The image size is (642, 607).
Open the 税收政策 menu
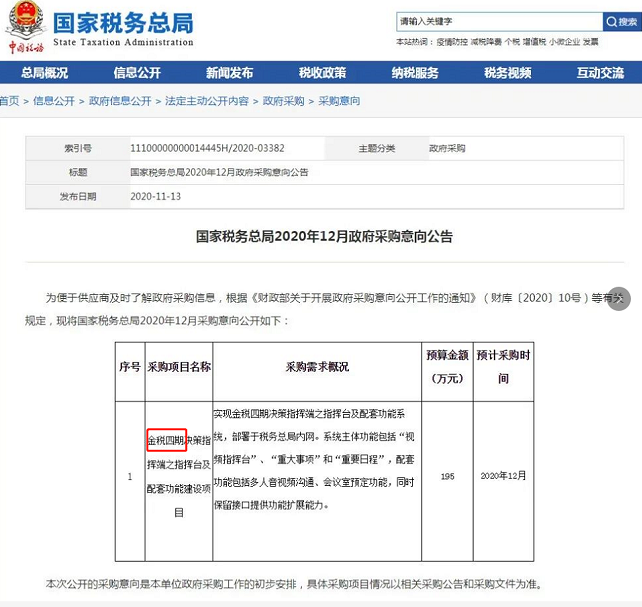(323, 73)
